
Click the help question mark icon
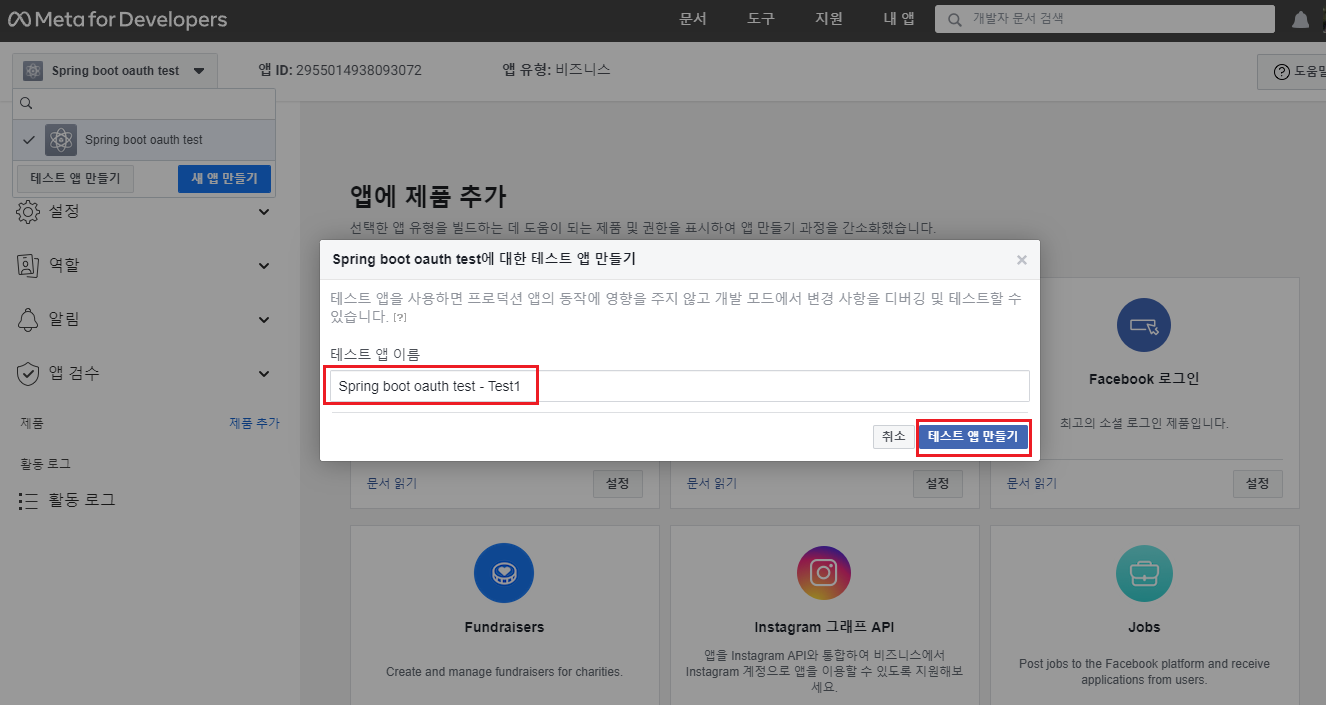1281,72
